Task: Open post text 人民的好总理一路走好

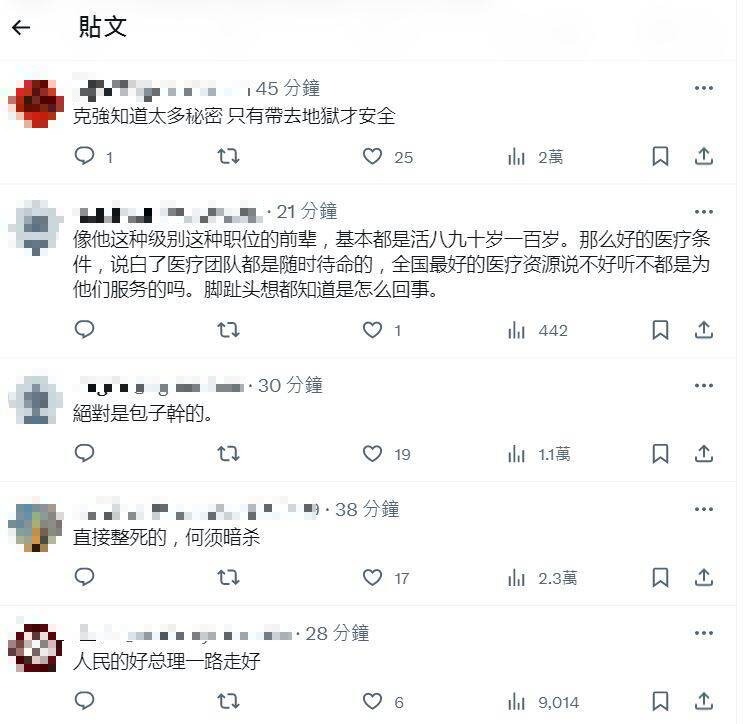Action: 166,661
